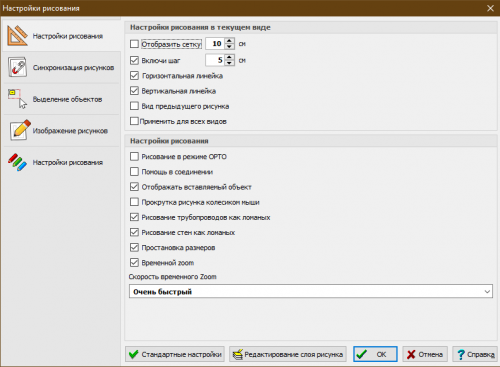This screenshot has width=500, height=367.
Task: Click the green checkmark Стандартные настройки icon
Action: [134, 354]
